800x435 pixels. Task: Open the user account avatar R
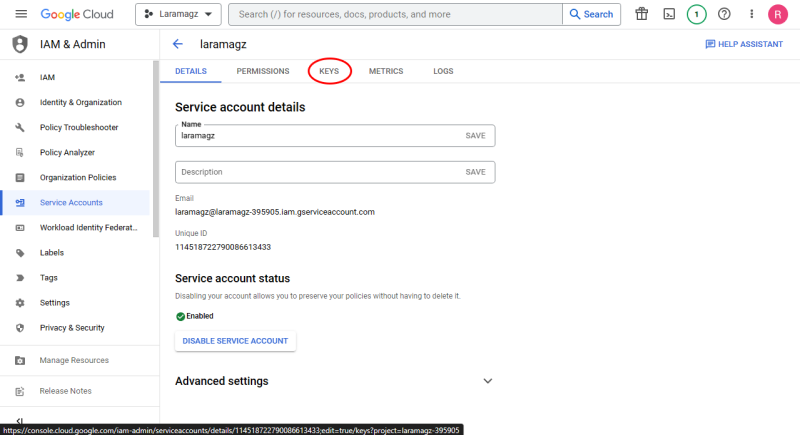[x=778, y=14]
